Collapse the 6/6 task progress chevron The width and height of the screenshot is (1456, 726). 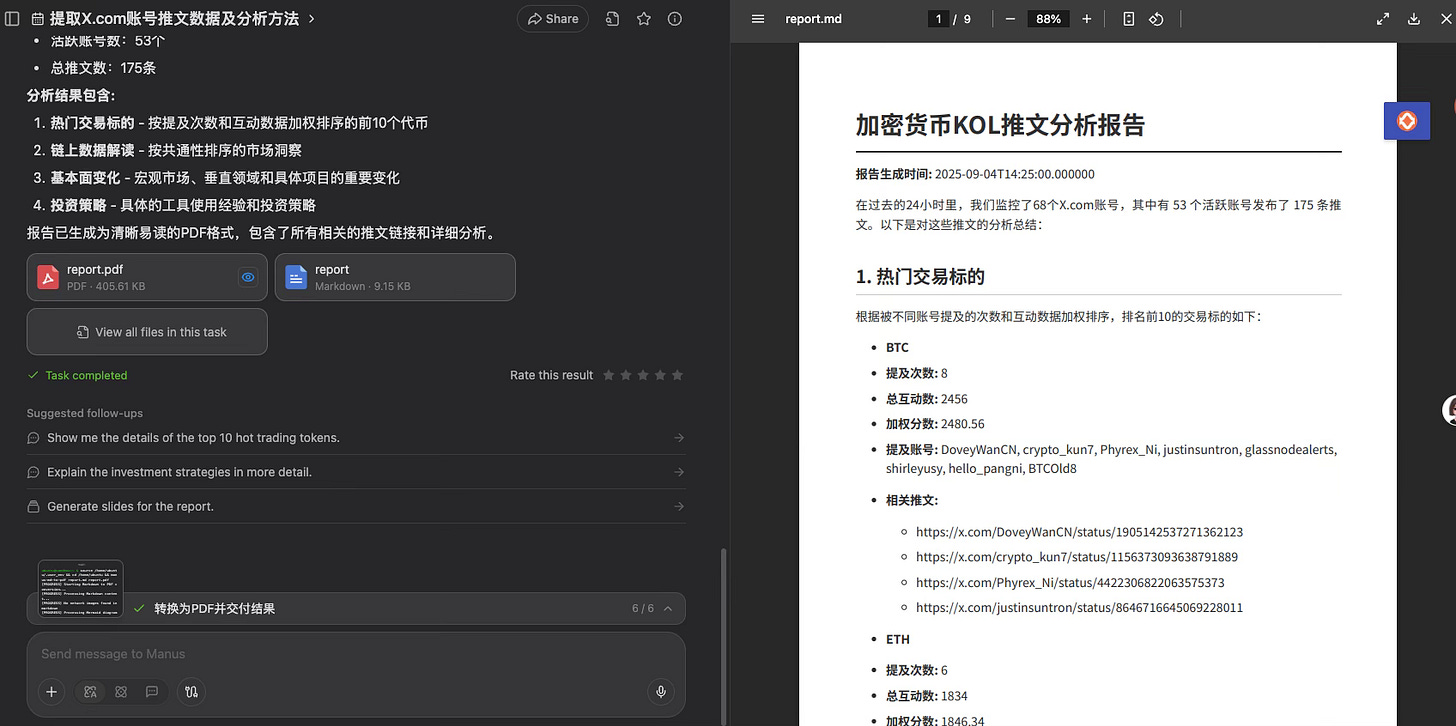(668, 608)
